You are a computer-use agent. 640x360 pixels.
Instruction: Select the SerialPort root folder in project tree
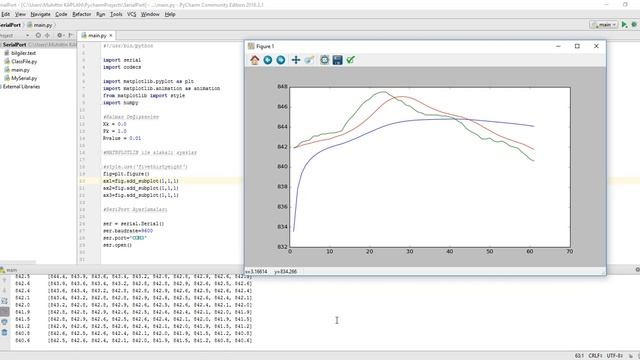38,44
